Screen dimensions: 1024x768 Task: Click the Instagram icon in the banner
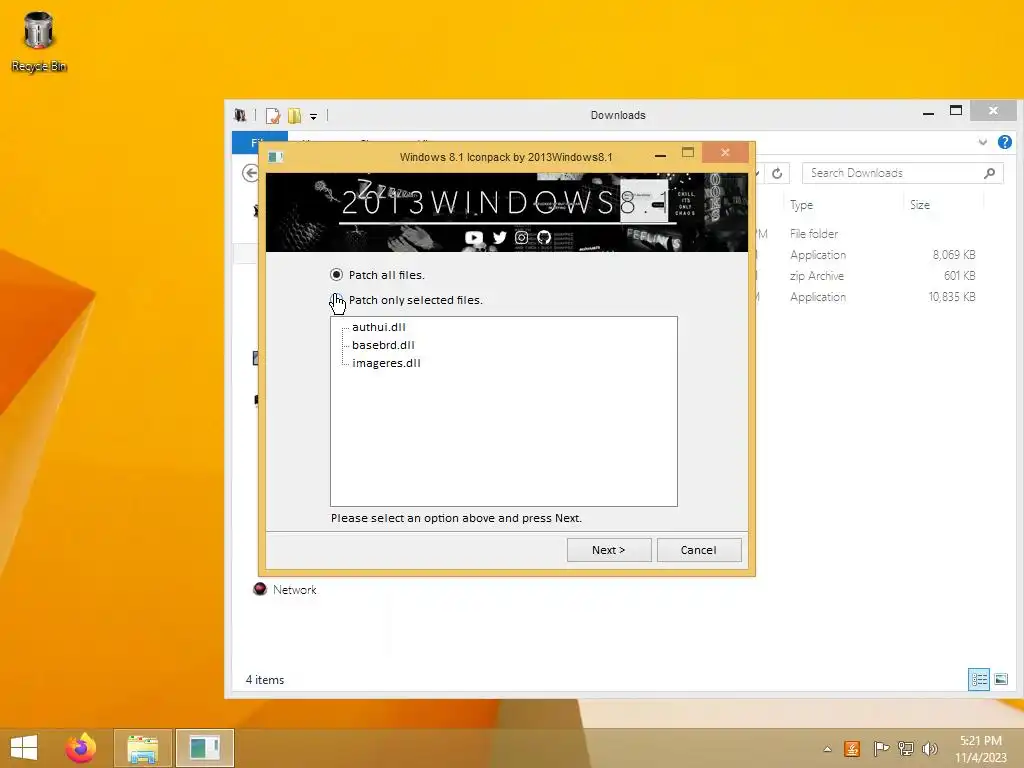click(521, 238)
